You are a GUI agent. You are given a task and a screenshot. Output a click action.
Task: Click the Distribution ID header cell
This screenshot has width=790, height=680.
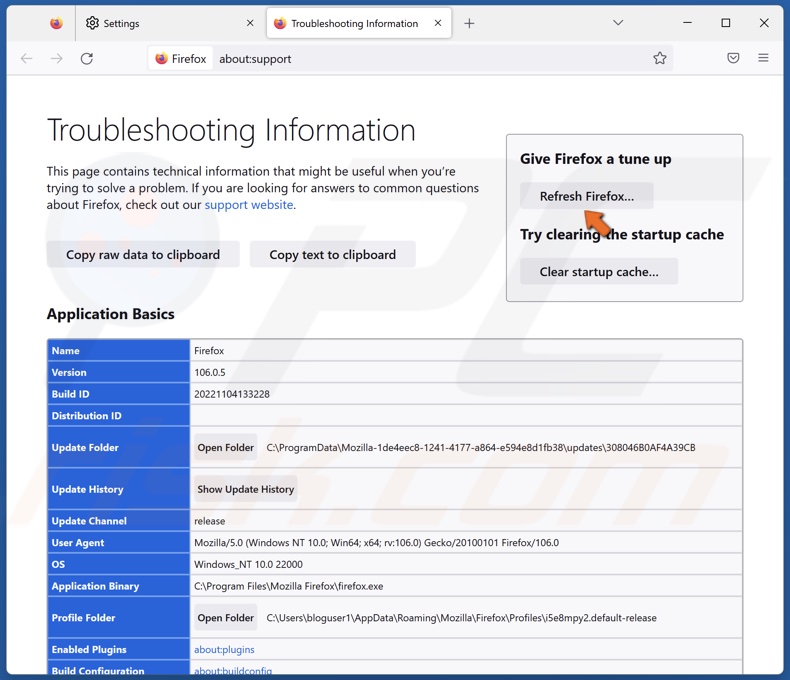(119, 416)
